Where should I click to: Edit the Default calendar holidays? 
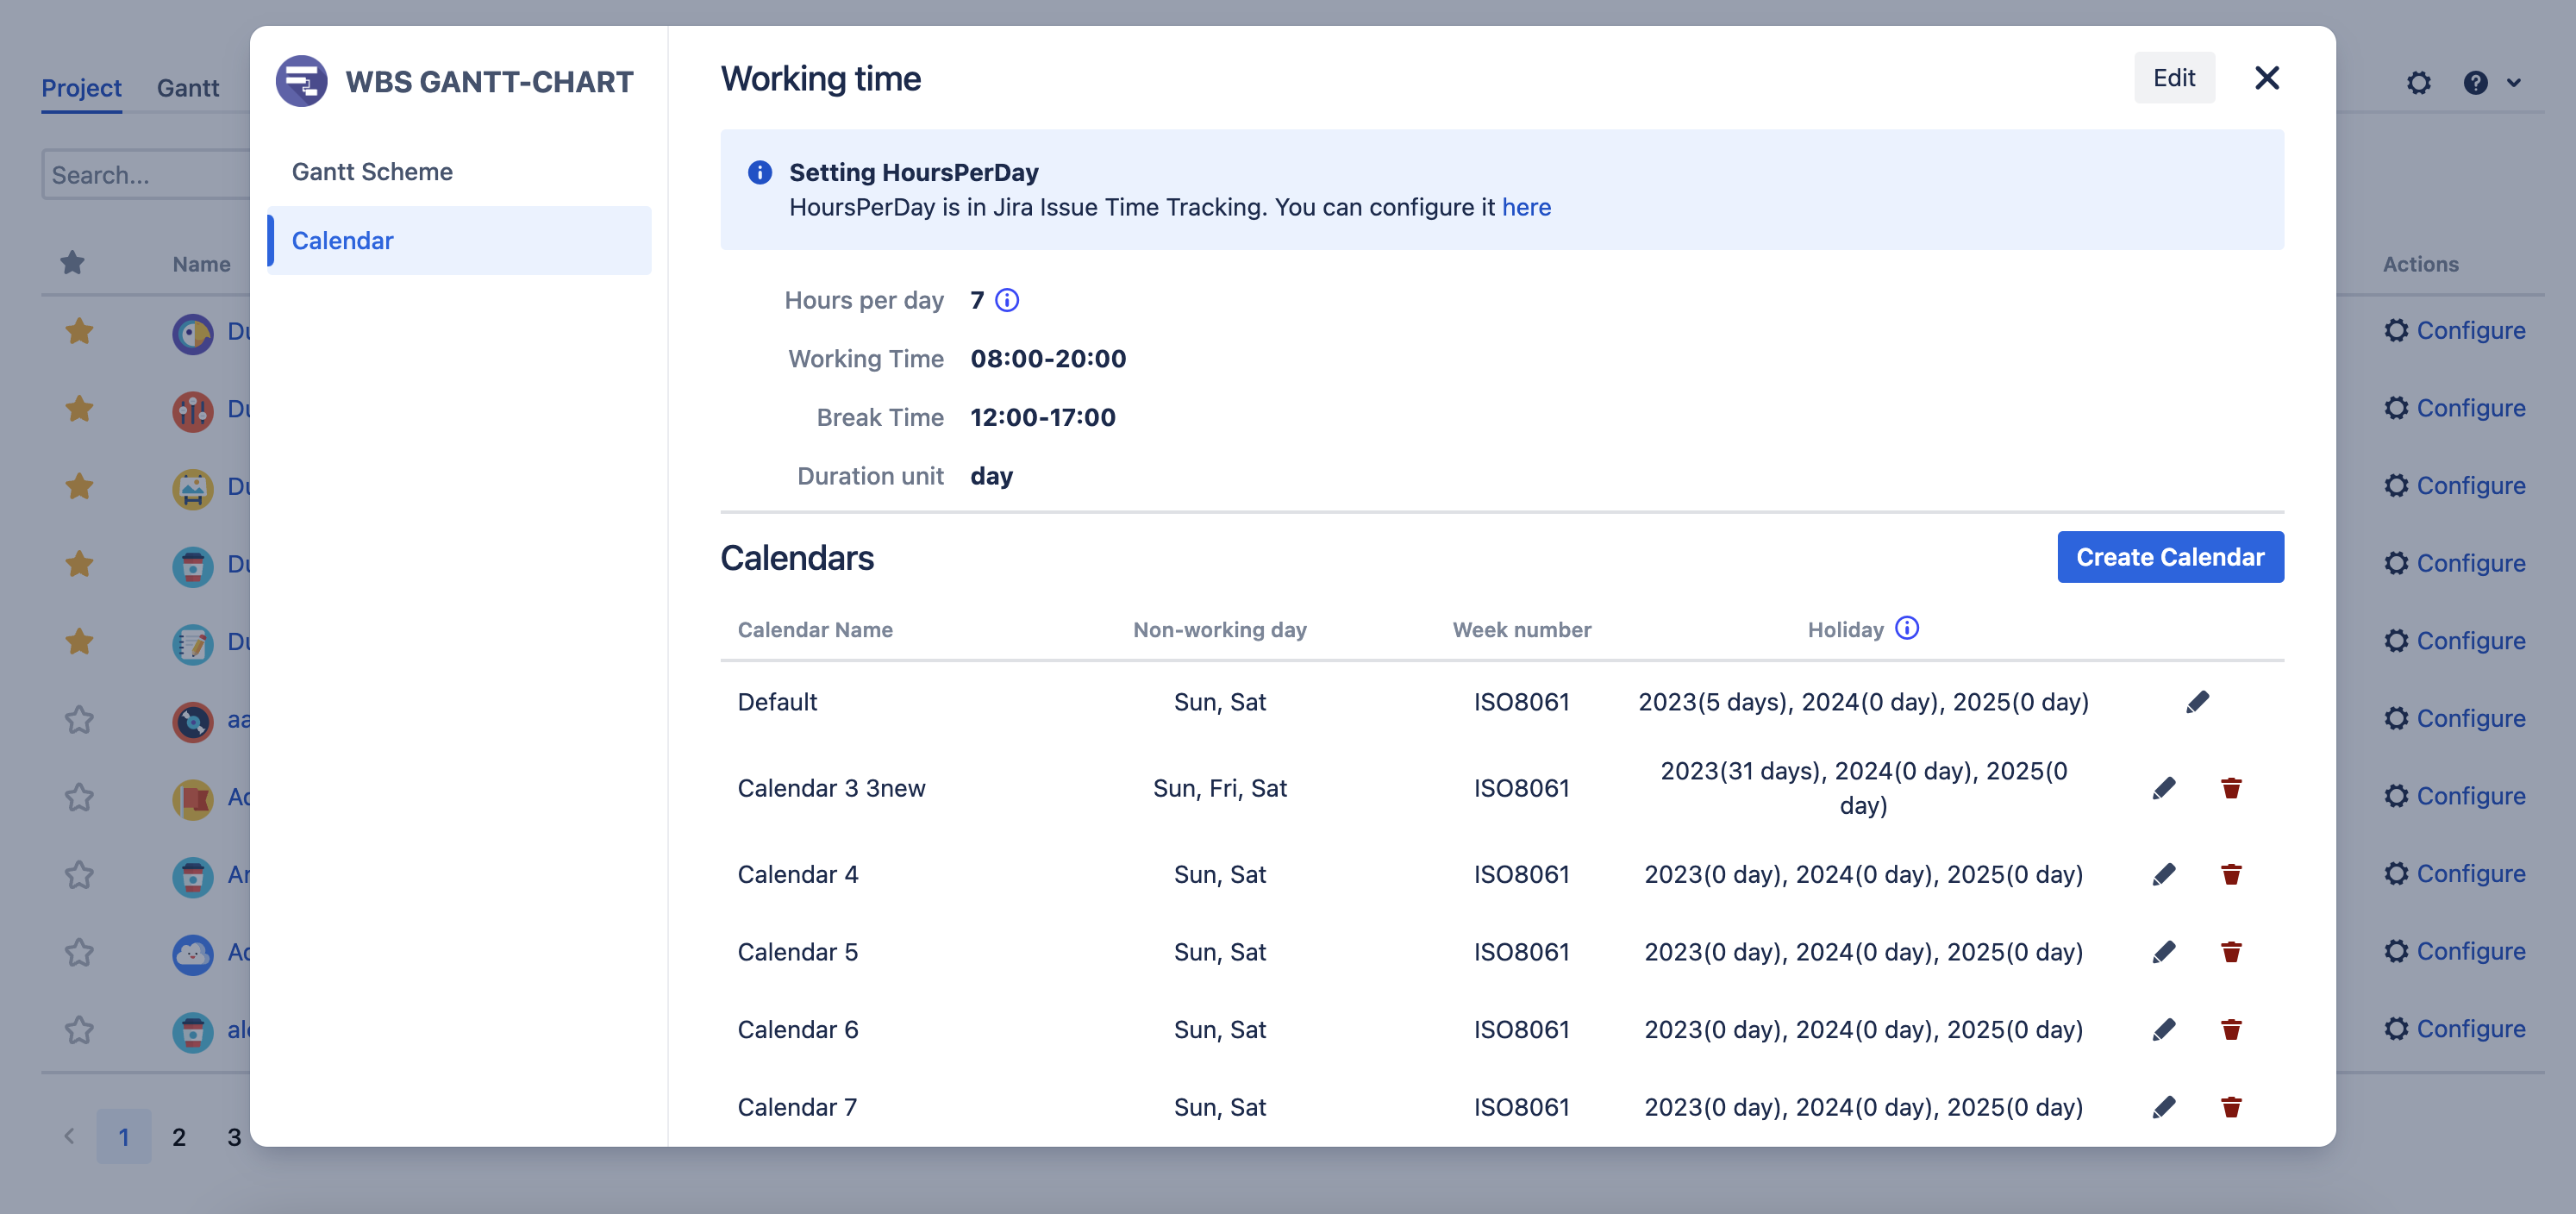point(2198,701)
